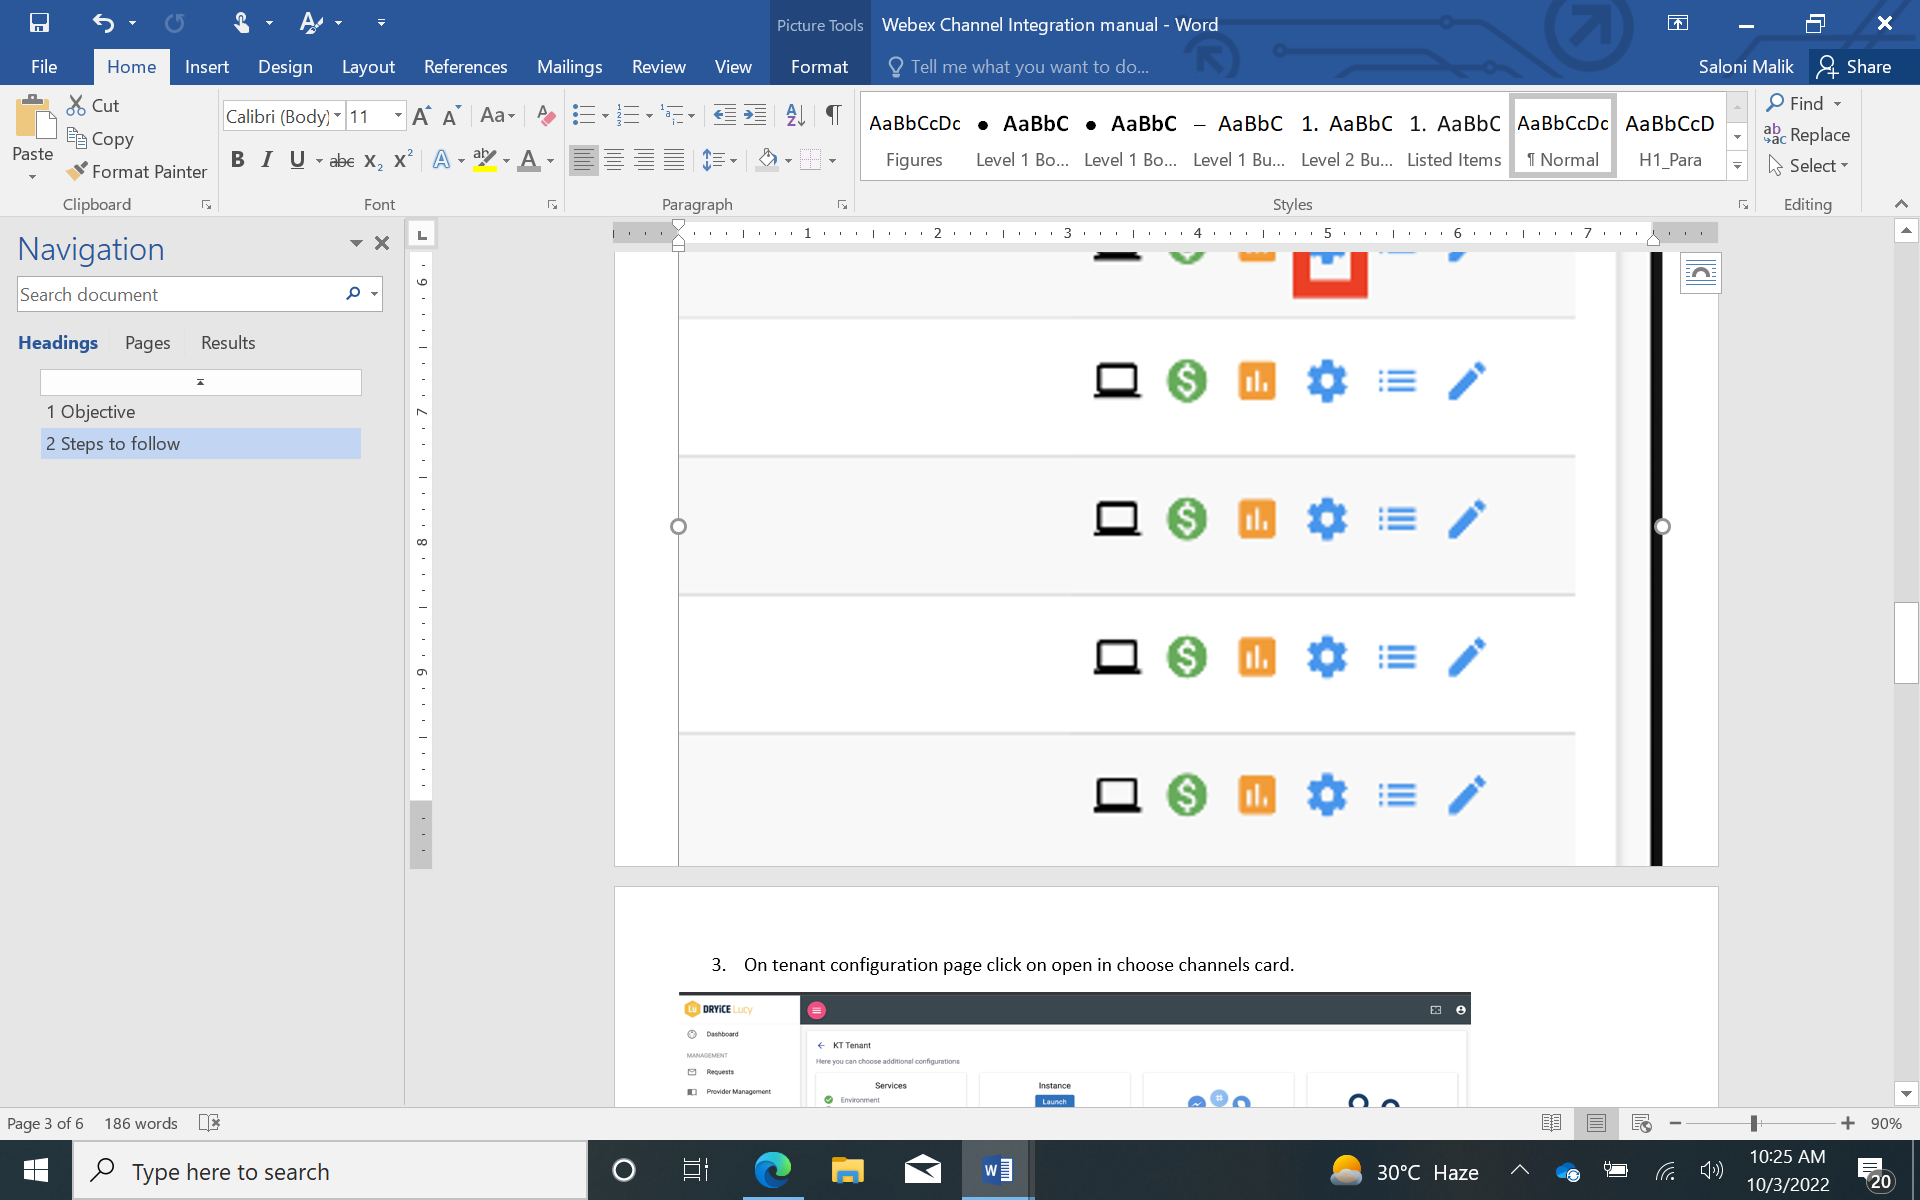This screenshot has width=1920, height=1200.
Task: Click the Sort A-Z icon
Action: [x=795, y=116]
